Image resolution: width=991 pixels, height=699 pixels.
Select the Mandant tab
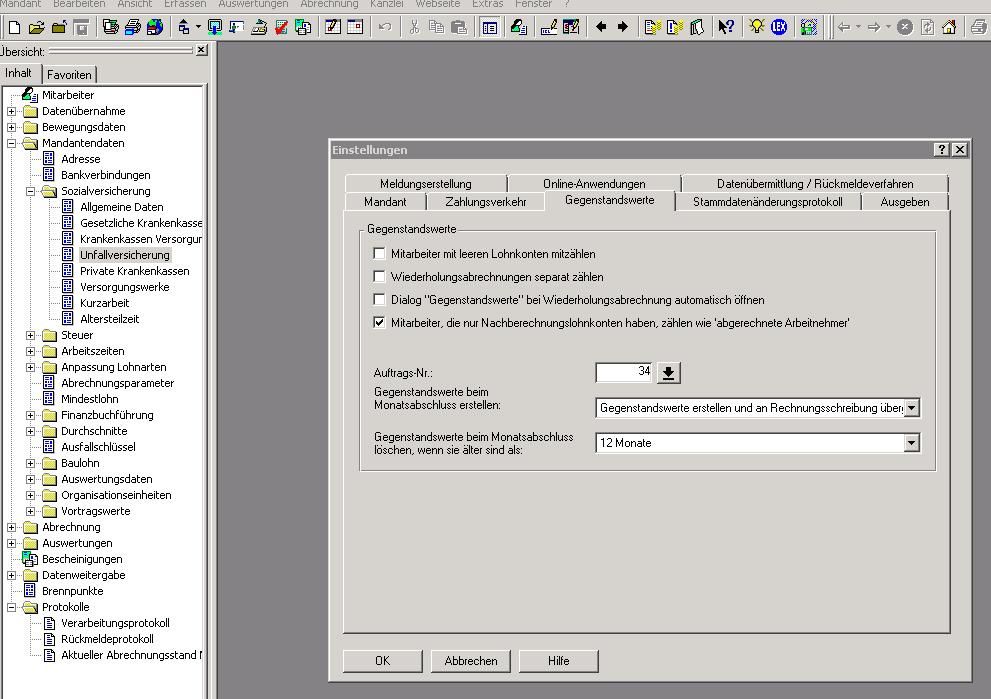(385, 202)
